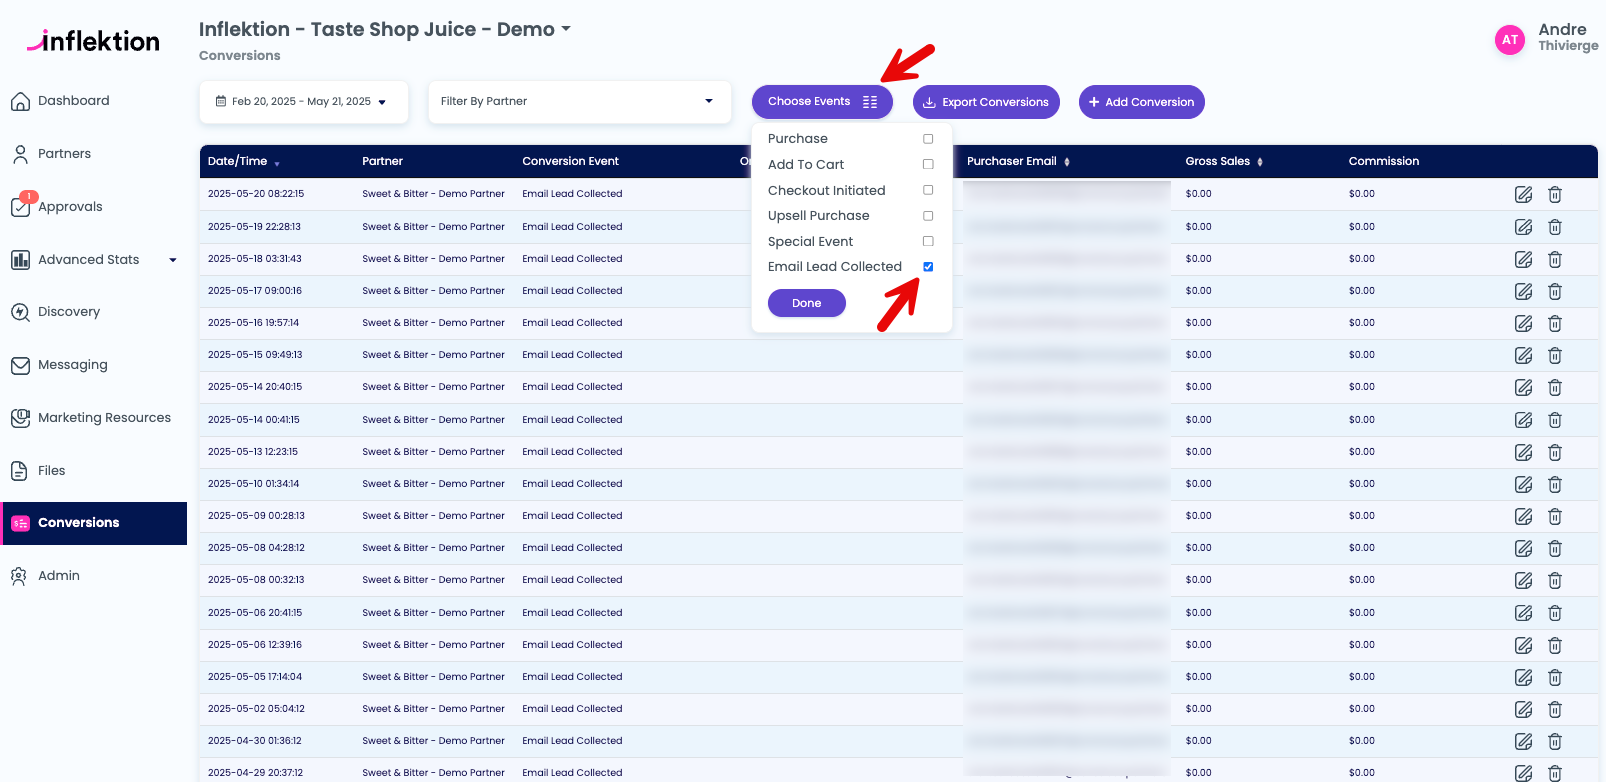The width and height of the screenshot is (1606, 782).
Task: Expand the Advanced Stats submenu arrow
Action: click(x=173, y=260)
